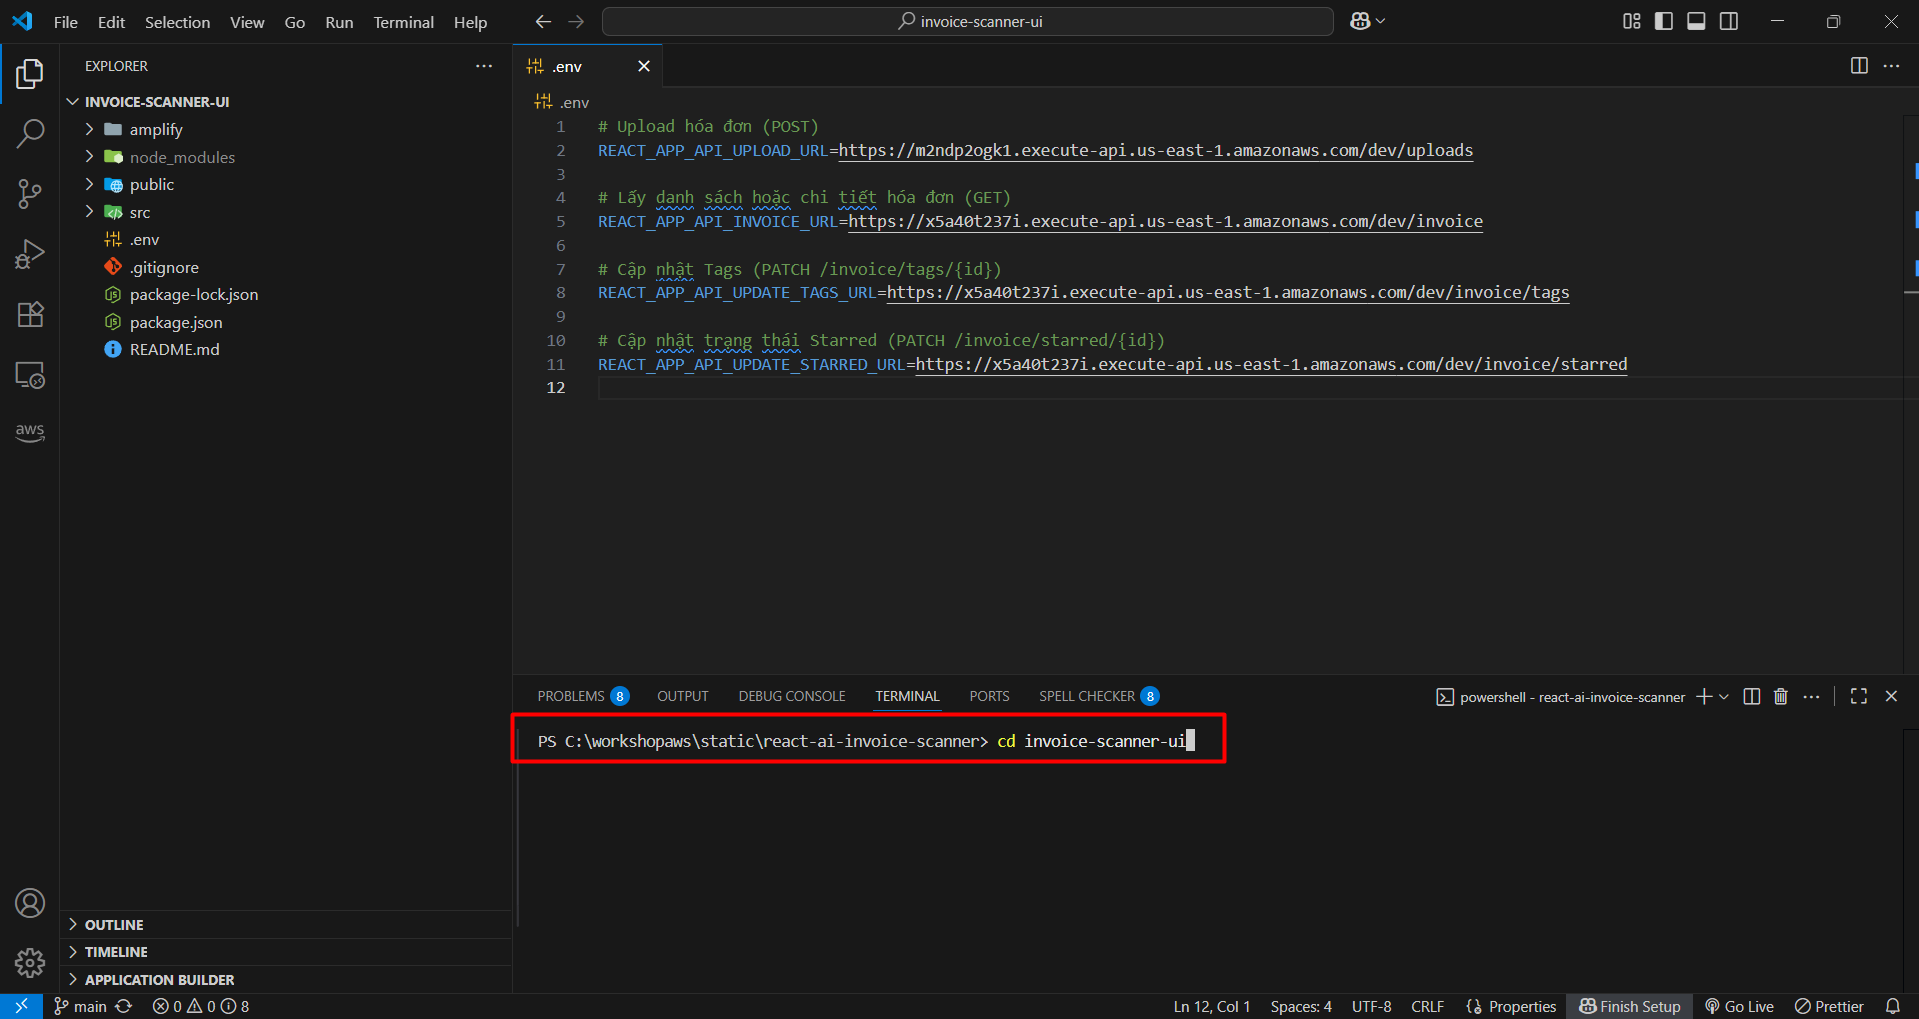The height and width of the screenshot is (1019, 1919).
Task: Toggle the bottom panel layout
Action: (1696, 21)
